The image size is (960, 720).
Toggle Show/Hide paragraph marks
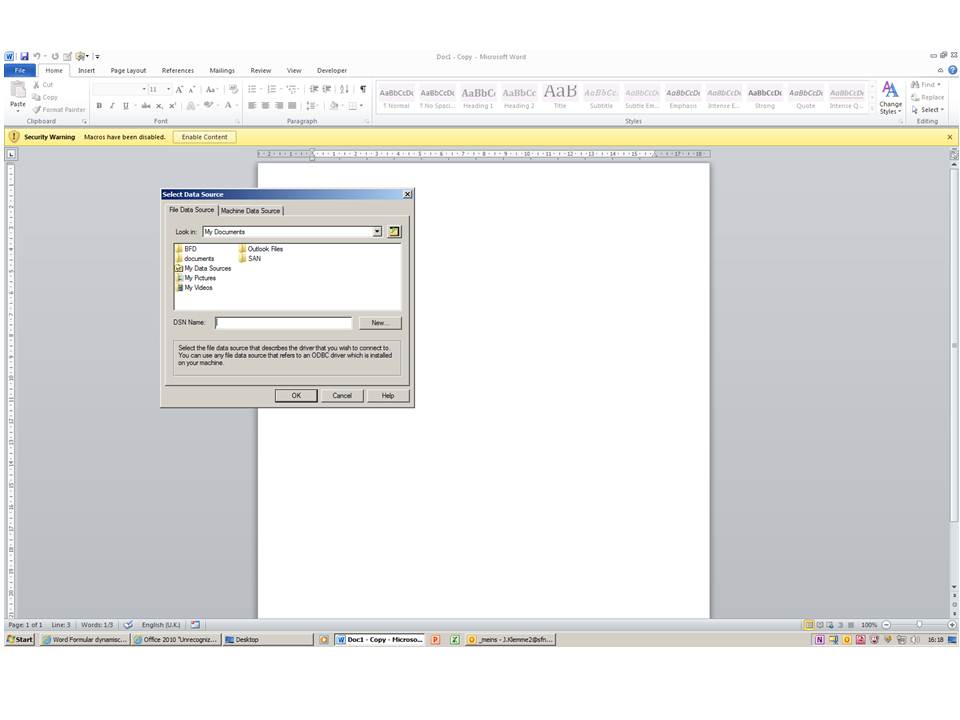[x=363, y=89]
